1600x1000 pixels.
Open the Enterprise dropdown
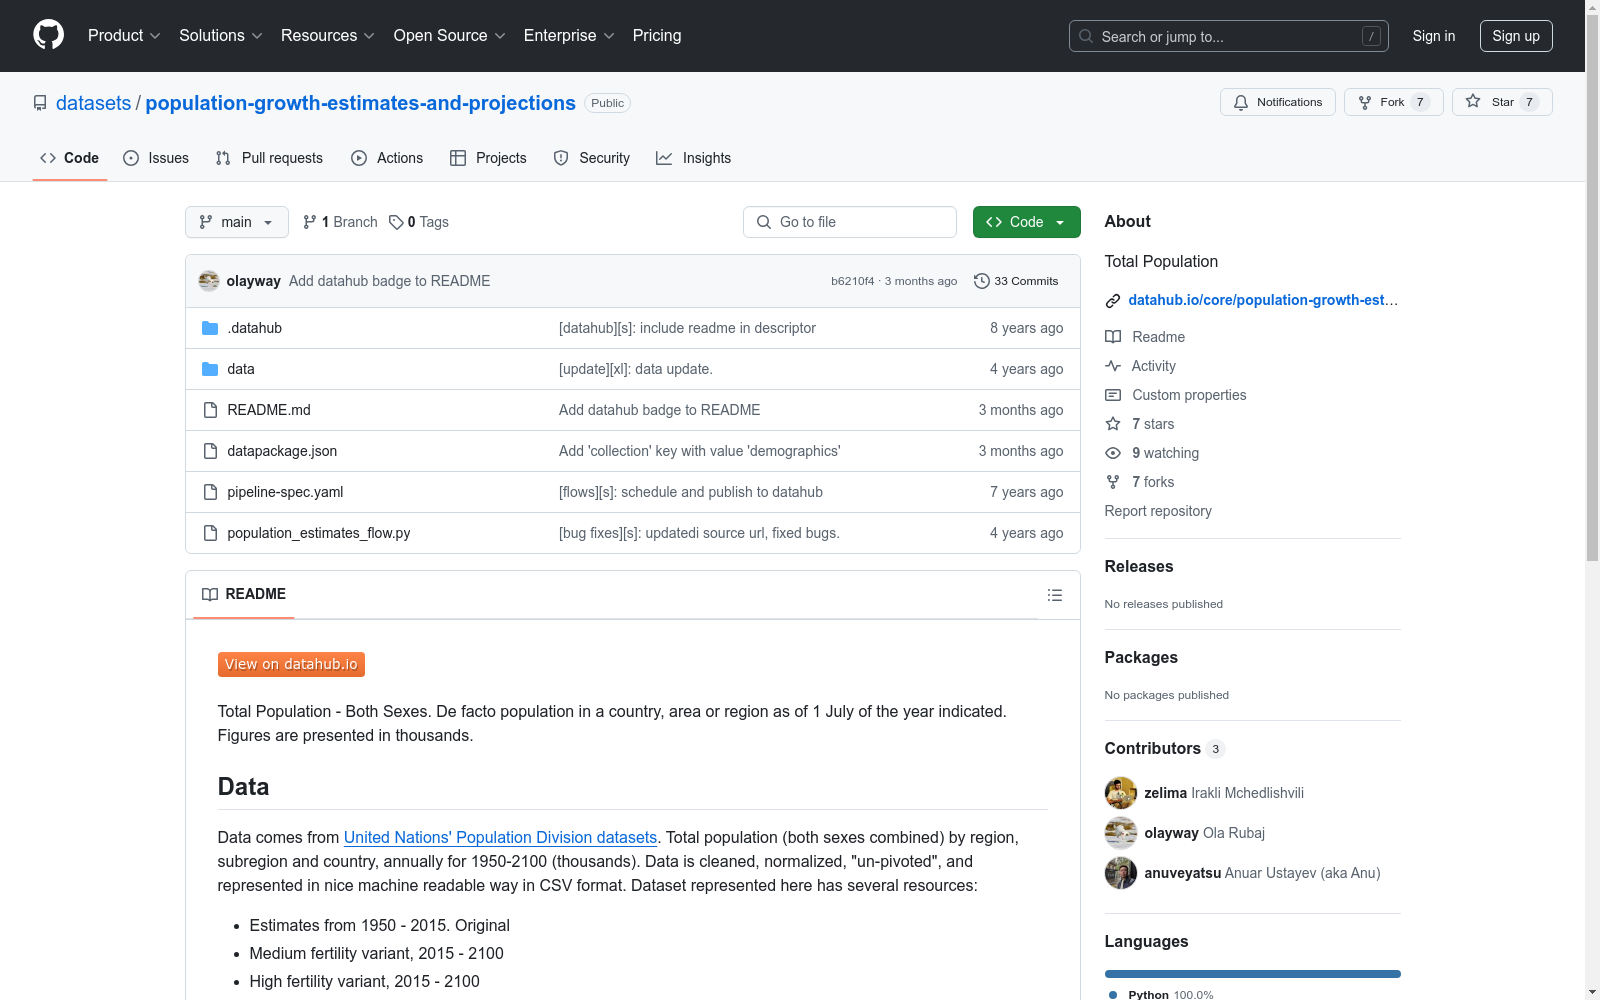(x=569, y=35)
